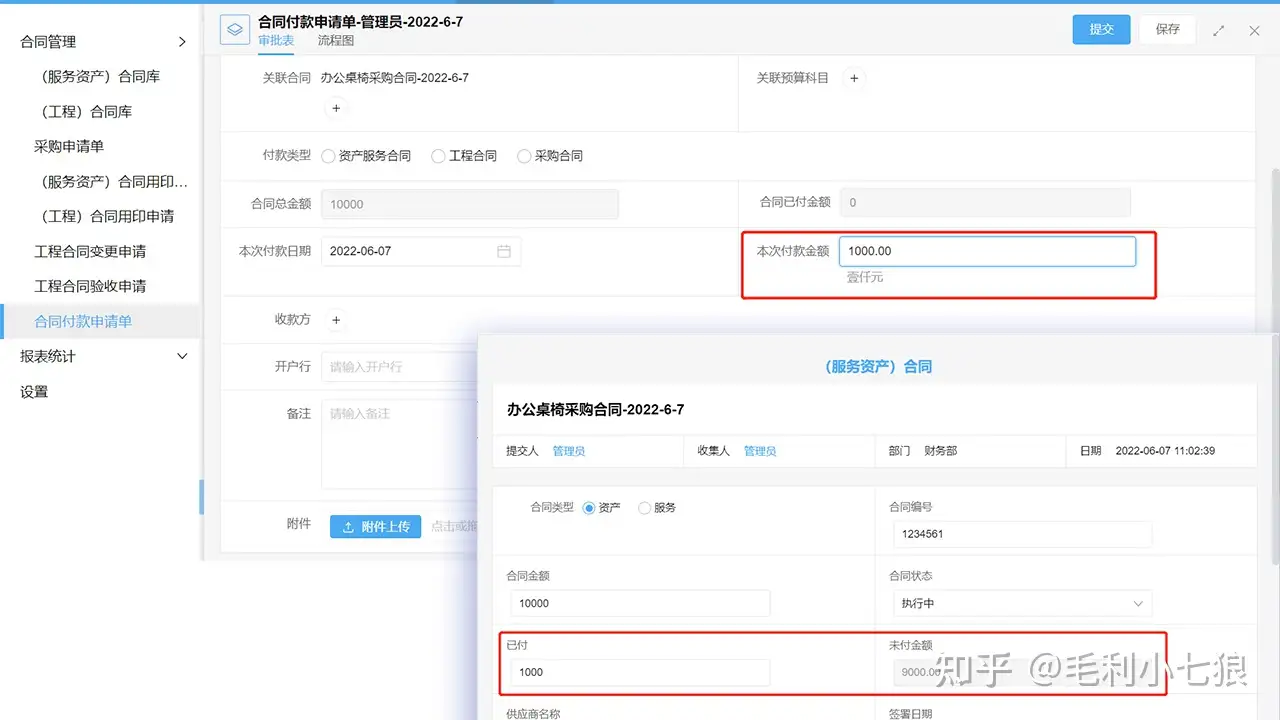
Task: Click the 合同已付金额 field
Action: tap(985, 202)
